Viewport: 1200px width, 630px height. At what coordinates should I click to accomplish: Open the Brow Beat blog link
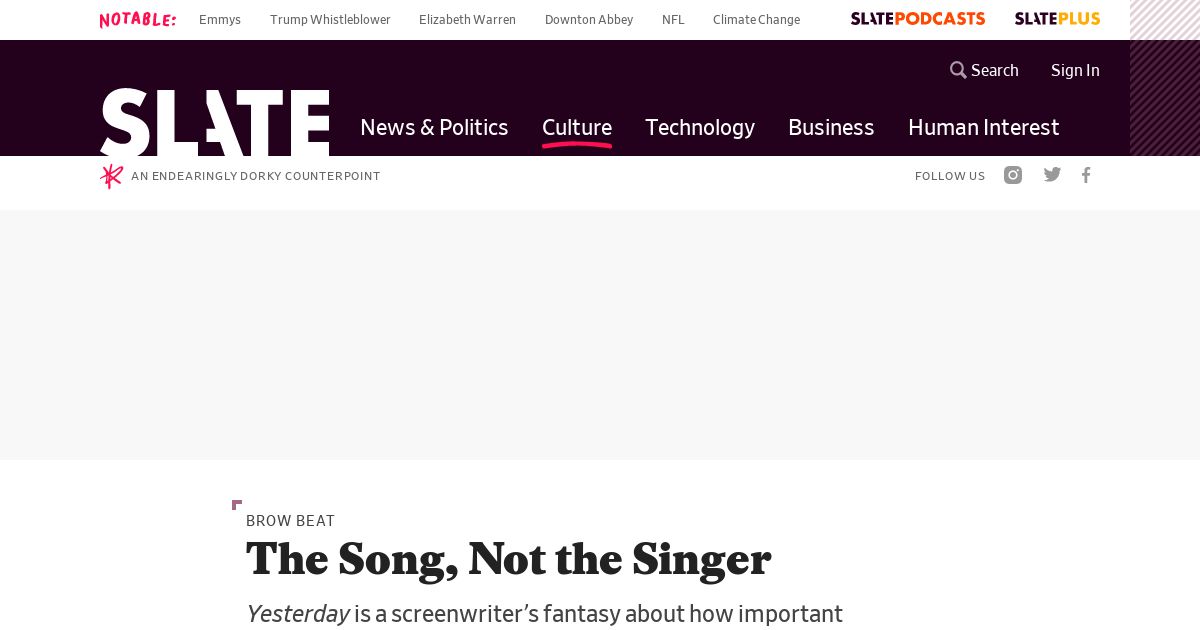point(290,521)
